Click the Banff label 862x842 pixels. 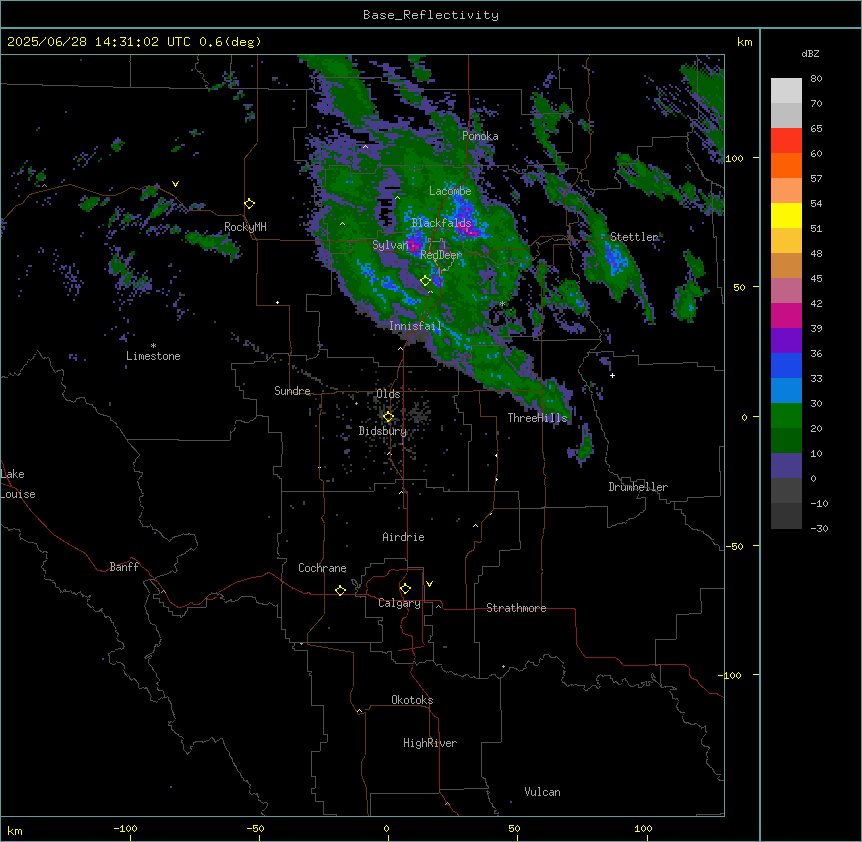coord(124,567)
